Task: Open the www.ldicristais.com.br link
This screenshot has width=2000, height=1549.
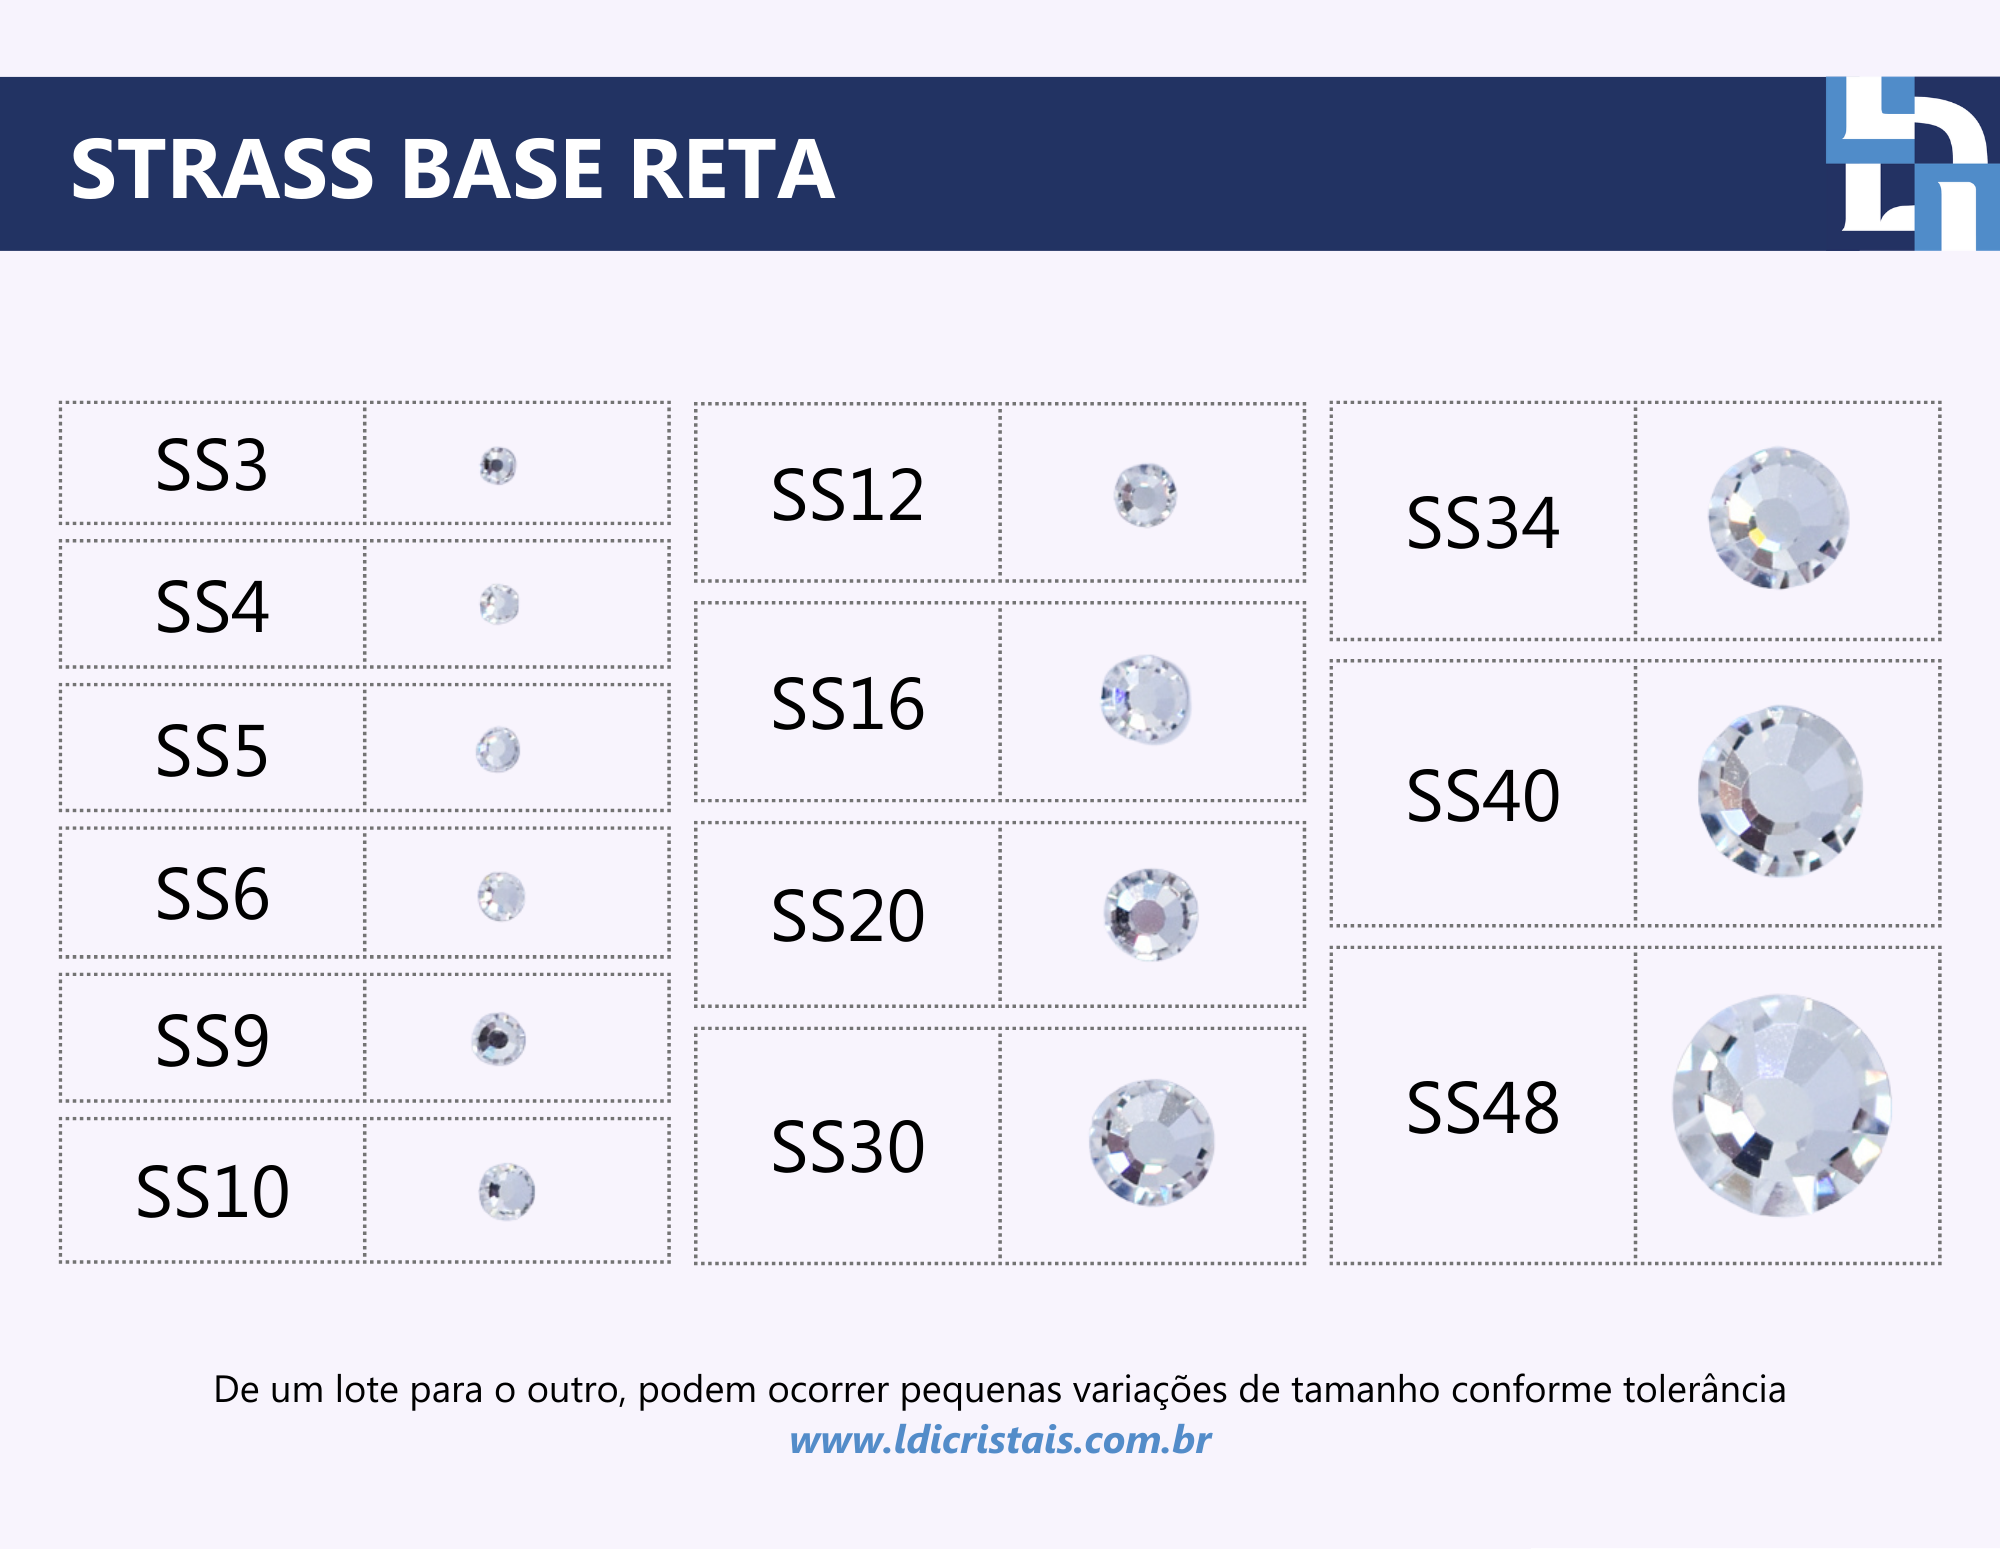Action: click(x=1000, y=1440)
